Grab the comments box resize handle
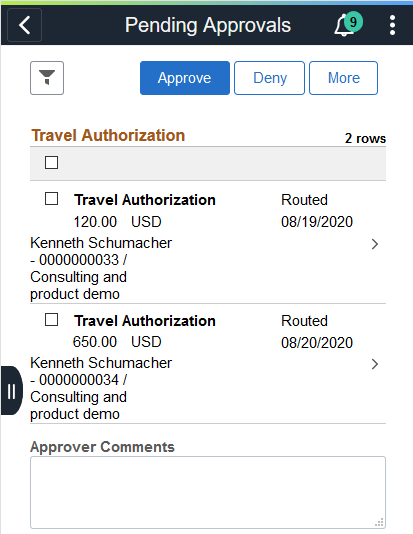Screen dimensions: 413x534 [380, 522]
